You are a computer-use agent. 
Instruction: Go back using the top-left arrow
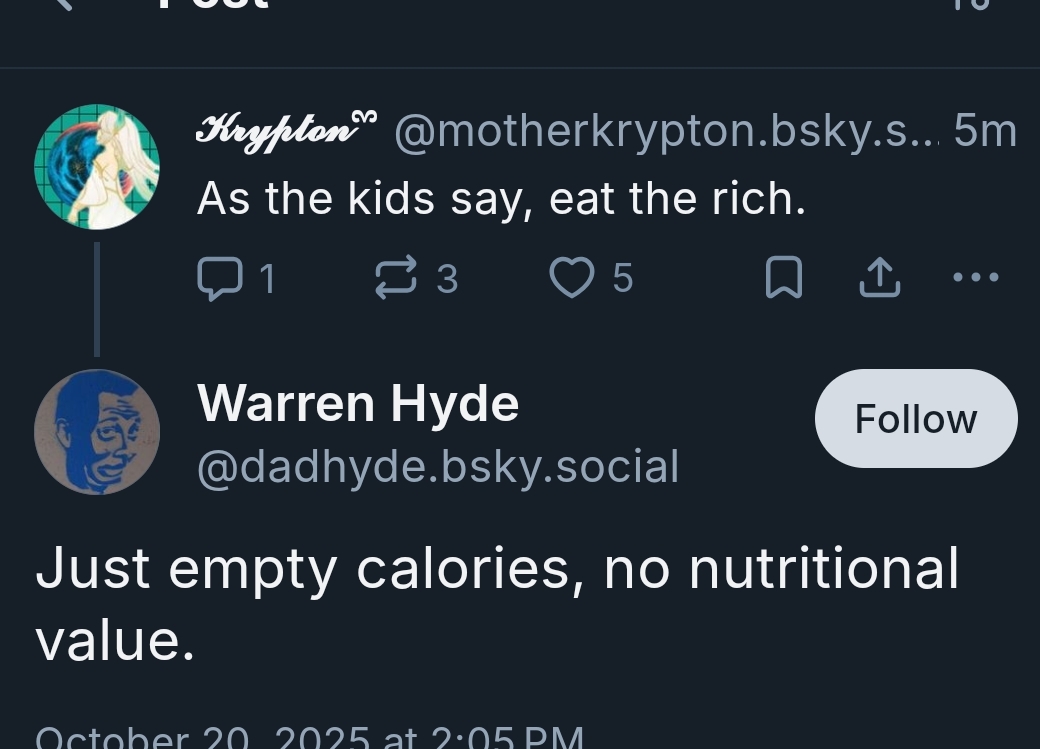pos(62,4)
